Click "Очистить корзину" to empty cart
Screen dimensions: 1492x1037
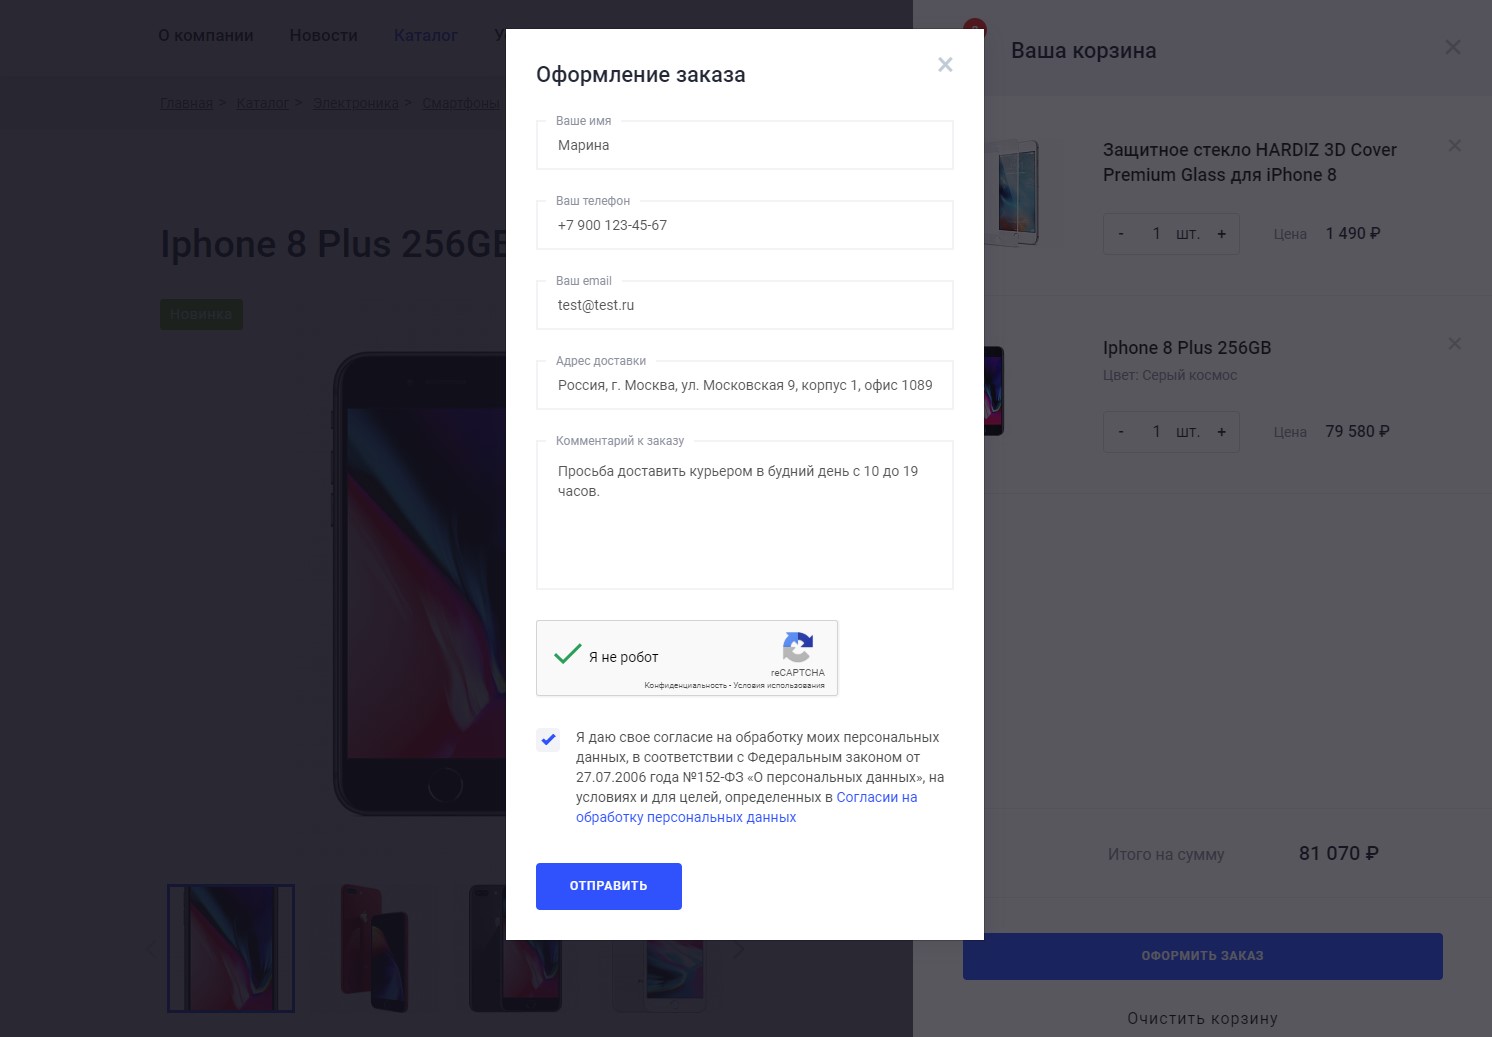pyautogui.click(x=1202, y=1018)
